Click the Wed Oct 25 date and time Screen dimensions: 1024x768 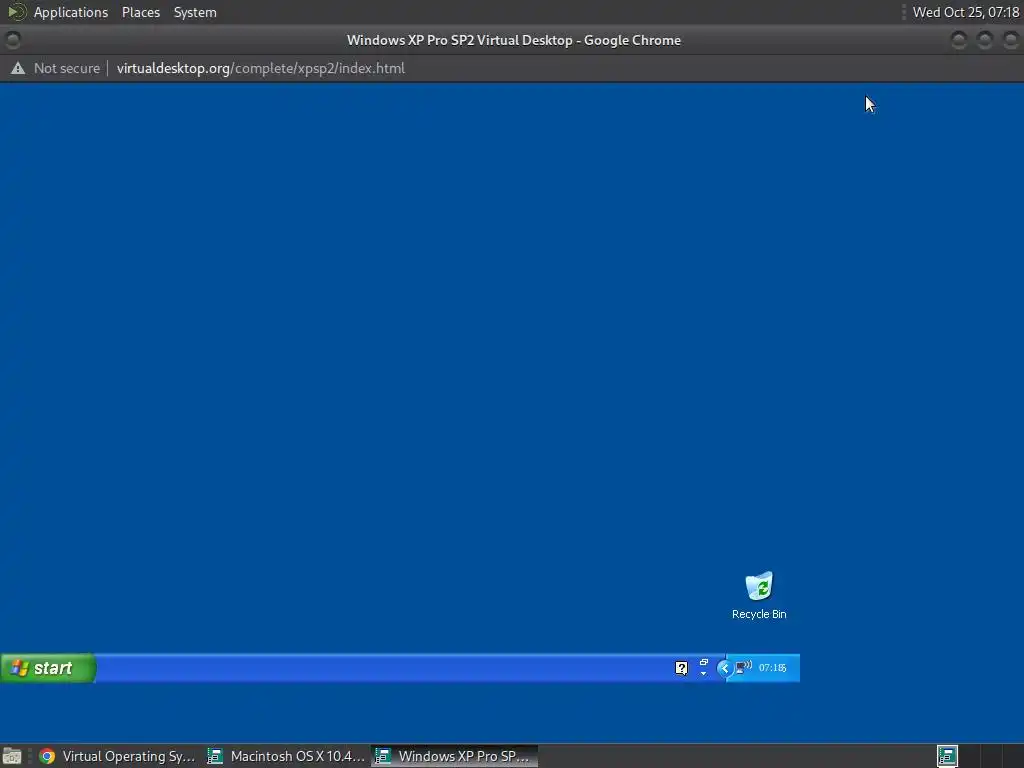(965, 12)
